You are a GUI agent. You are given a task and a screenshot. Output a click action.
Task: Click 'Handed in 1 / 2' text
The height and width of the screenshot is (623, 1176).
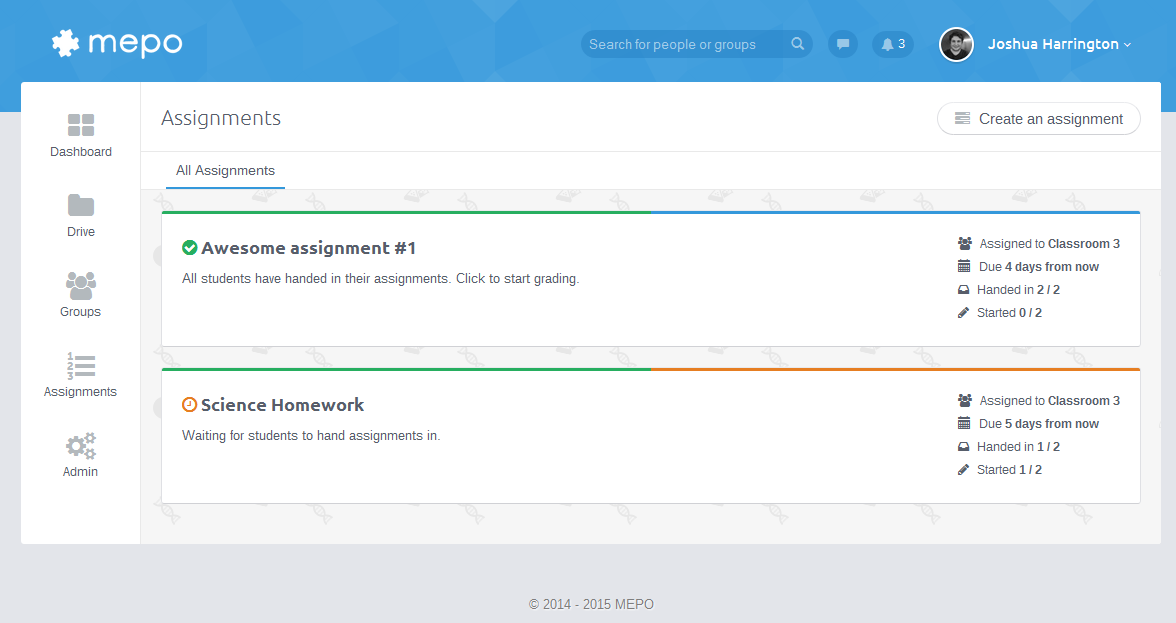coord(1018,447)
